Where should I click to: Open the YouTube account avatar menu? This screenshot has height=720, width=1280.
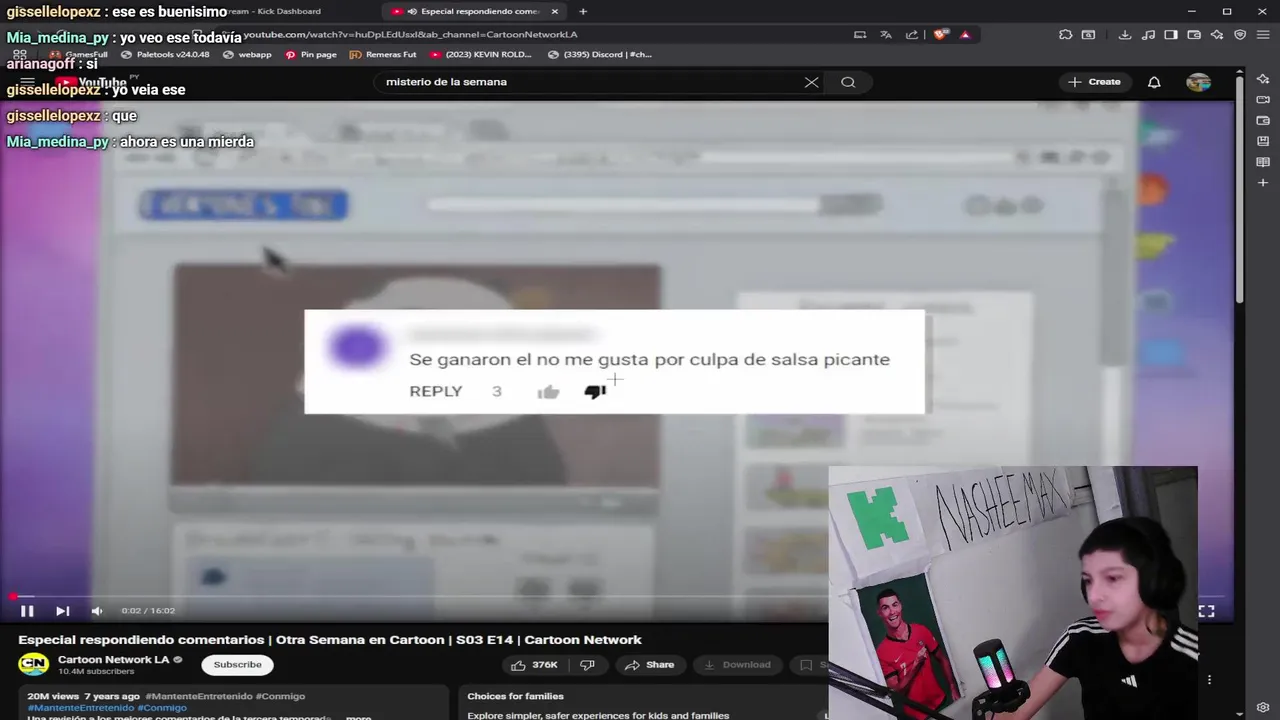(1198, 82)
